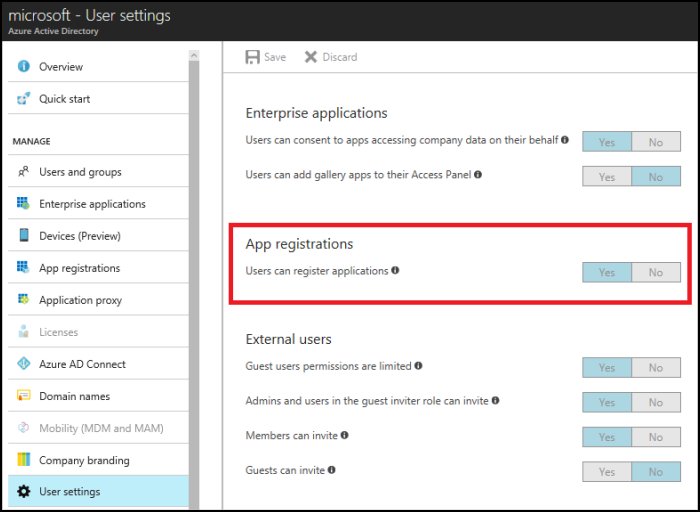Screen dimensions: 700x512
Task: Set Members can invite to No
Action: point(656,437)
